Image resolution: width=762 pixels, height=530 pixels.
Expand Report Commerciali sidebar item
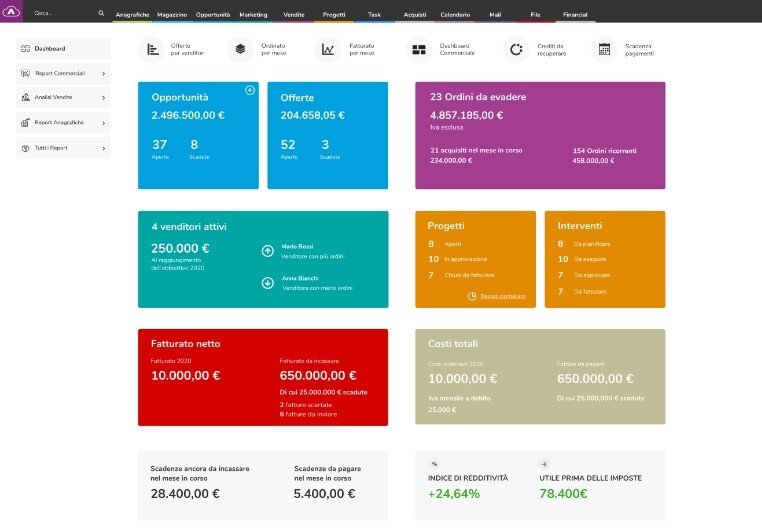64,73
